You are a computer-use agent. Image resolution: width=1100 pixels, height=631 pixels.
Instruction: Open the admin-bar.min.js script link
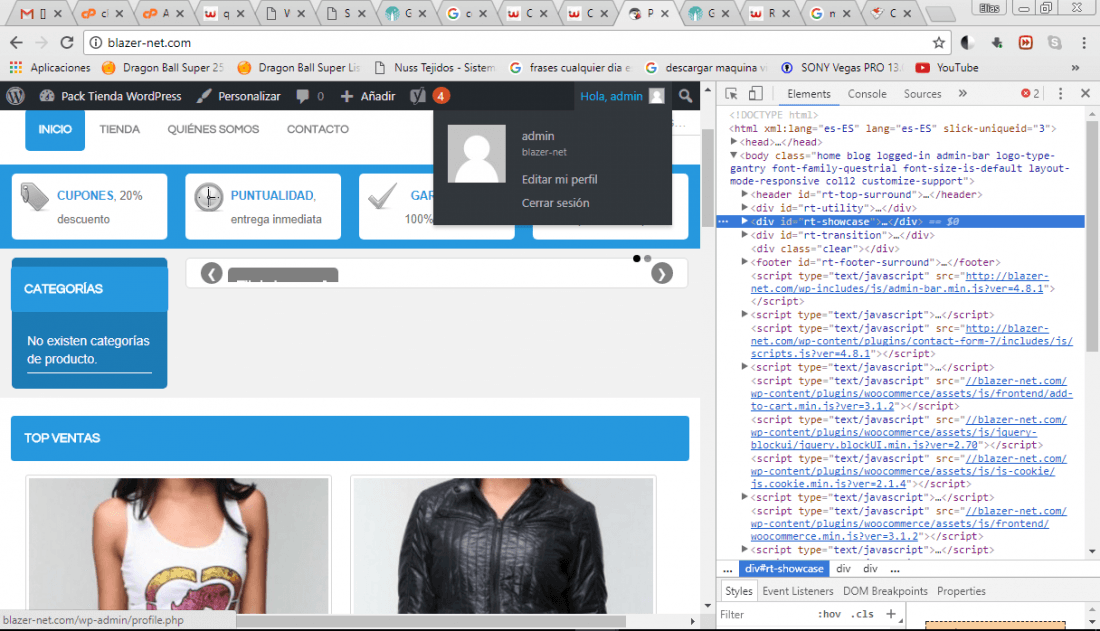[899, 282]
